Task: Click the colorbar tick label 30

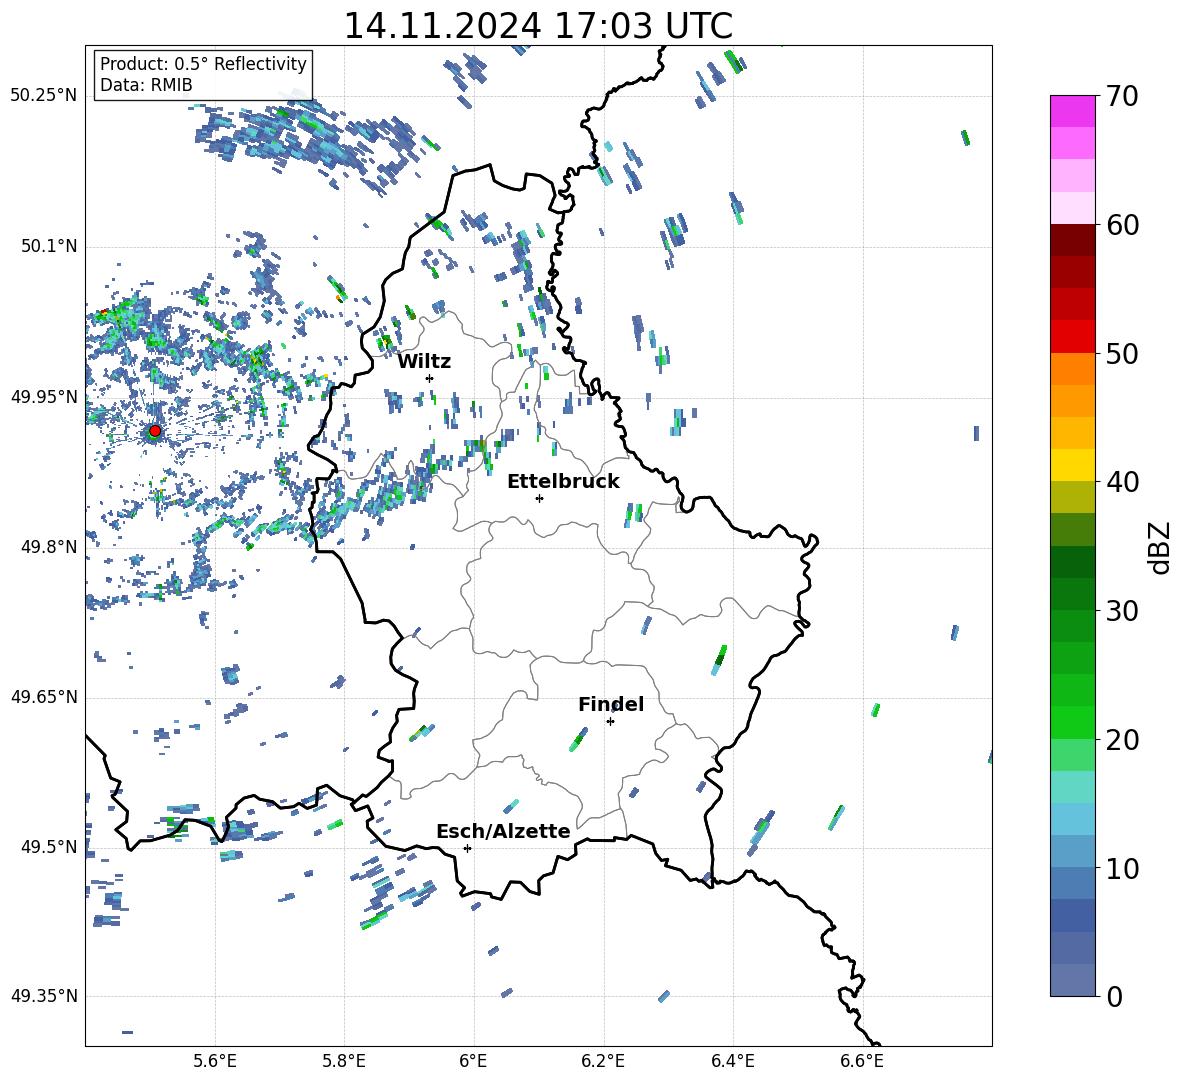Action: point(1122,611)
